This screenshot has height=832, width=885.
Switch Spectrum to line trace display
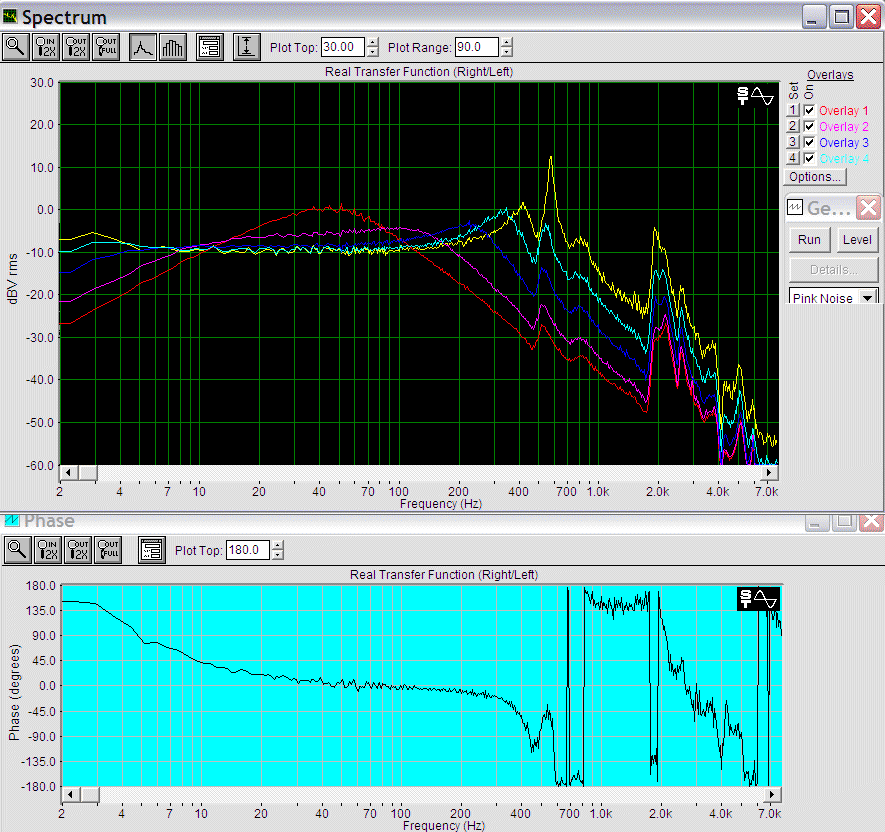coord(143,47)
